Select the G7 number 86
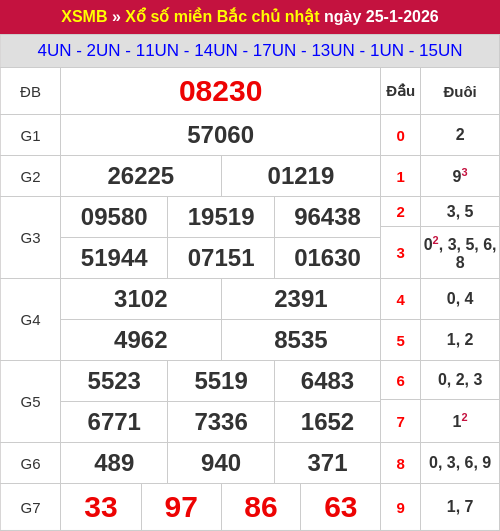 (261, 507)
